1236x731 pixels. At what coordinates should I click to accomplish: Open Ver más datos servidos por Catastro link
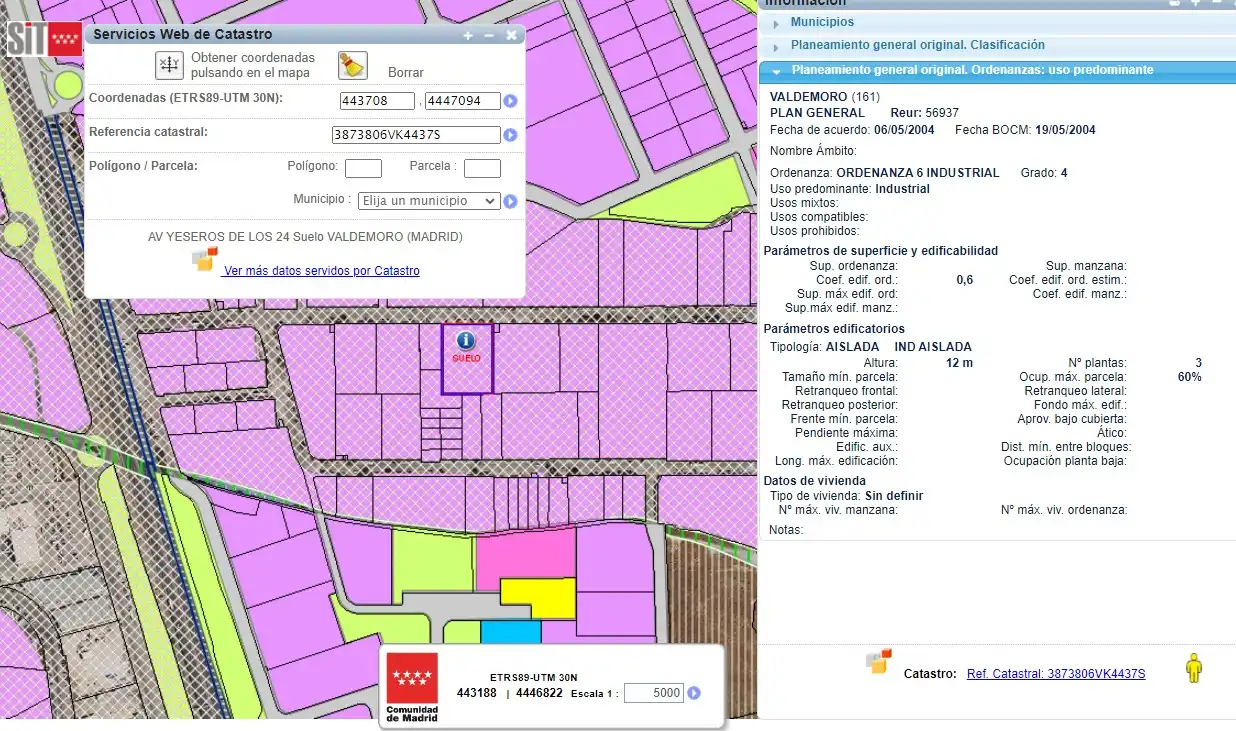pyautogui.click(x=322, y=271)
